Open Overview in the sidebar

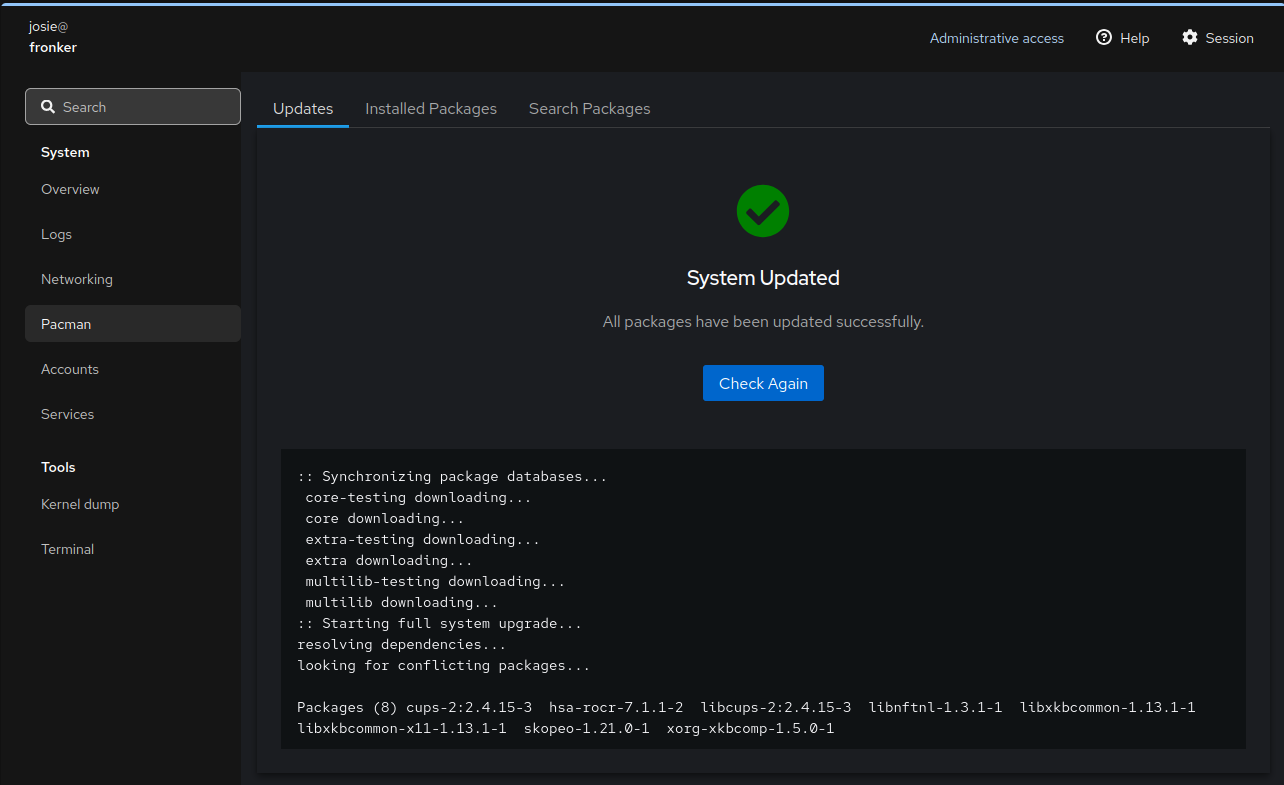coord(70,189)
